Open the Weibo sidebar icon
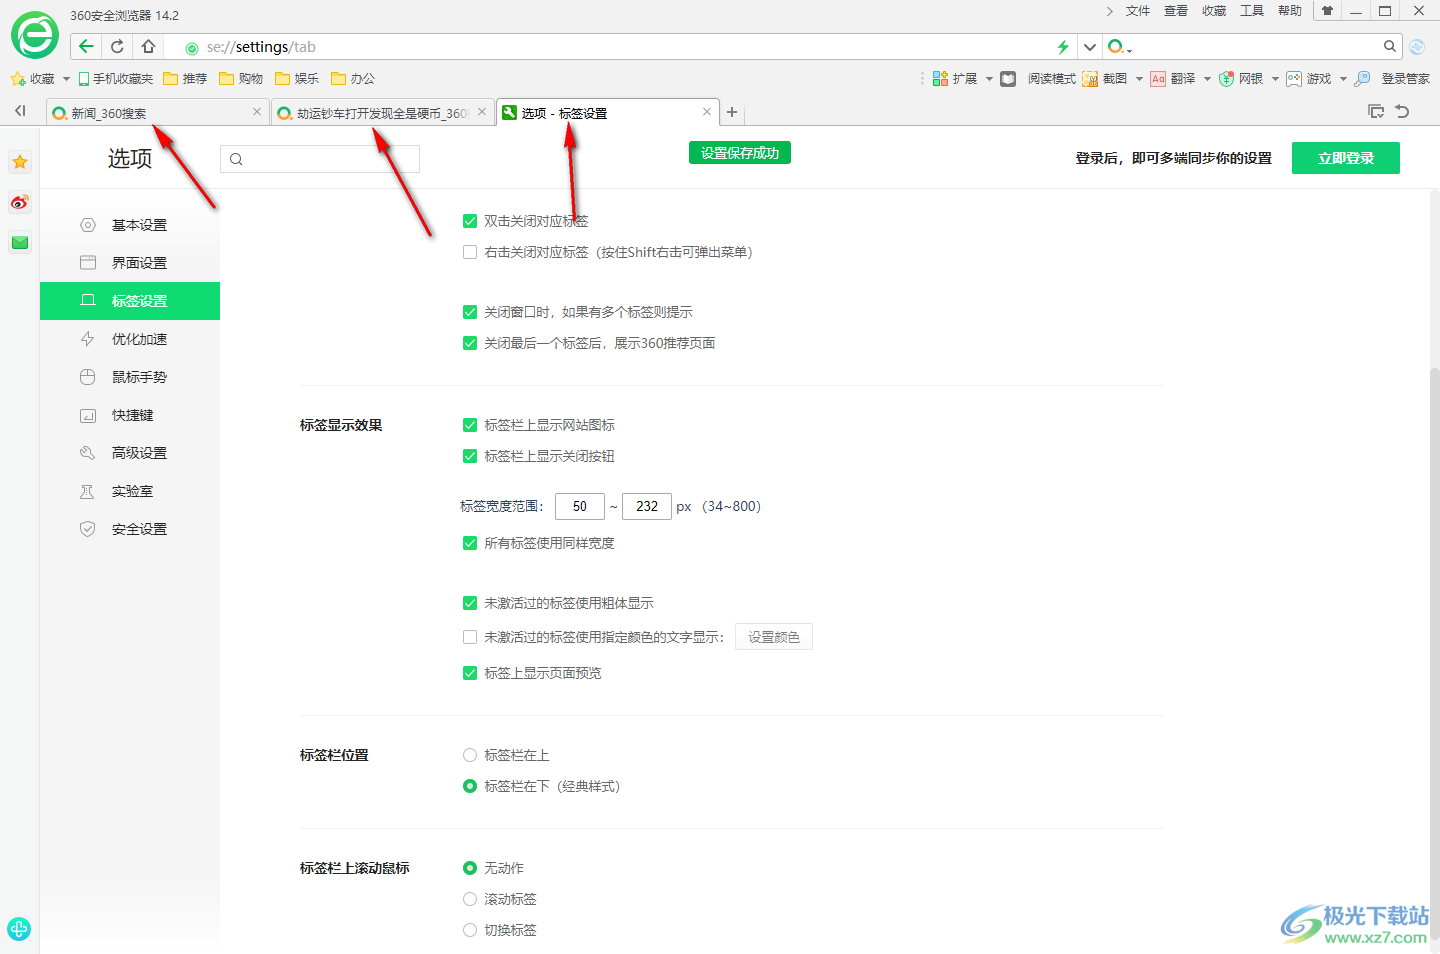The image size is (1440, 954). tap(20, 202)
